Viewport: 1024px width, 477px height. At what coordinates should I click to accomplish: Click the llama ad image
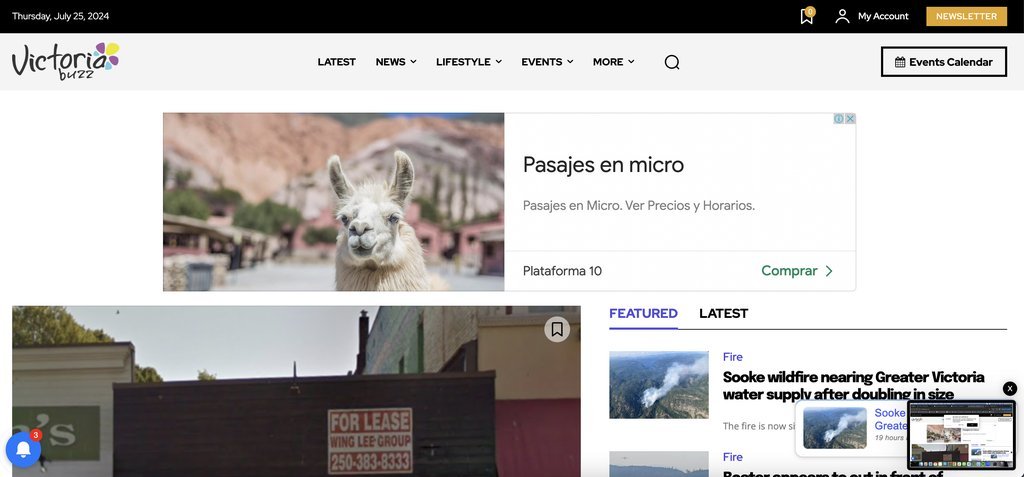334,202
